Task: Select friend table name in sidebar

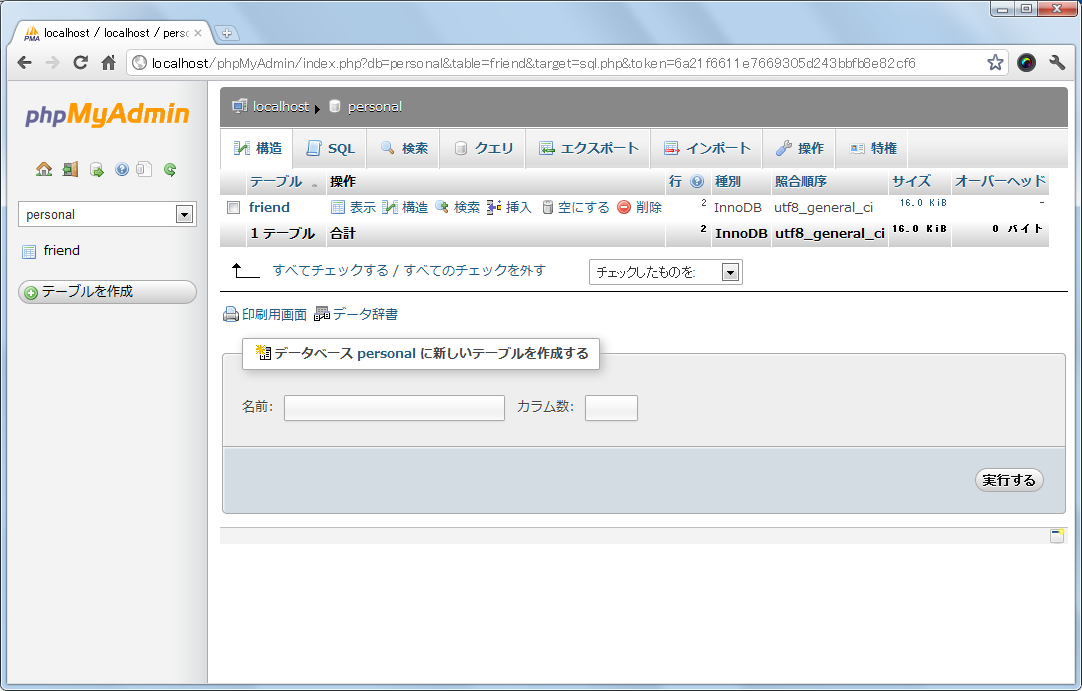Action: coord(61,251)
